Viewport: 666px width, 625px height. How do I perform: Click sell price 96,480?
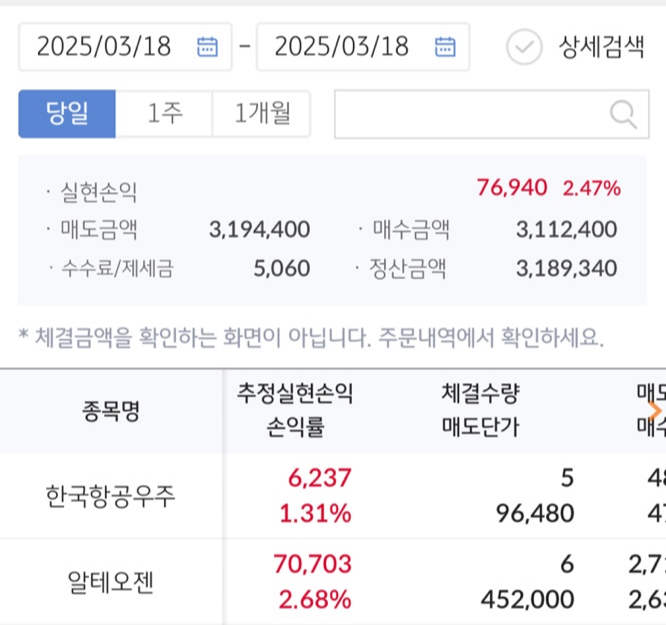pos(535,513)
